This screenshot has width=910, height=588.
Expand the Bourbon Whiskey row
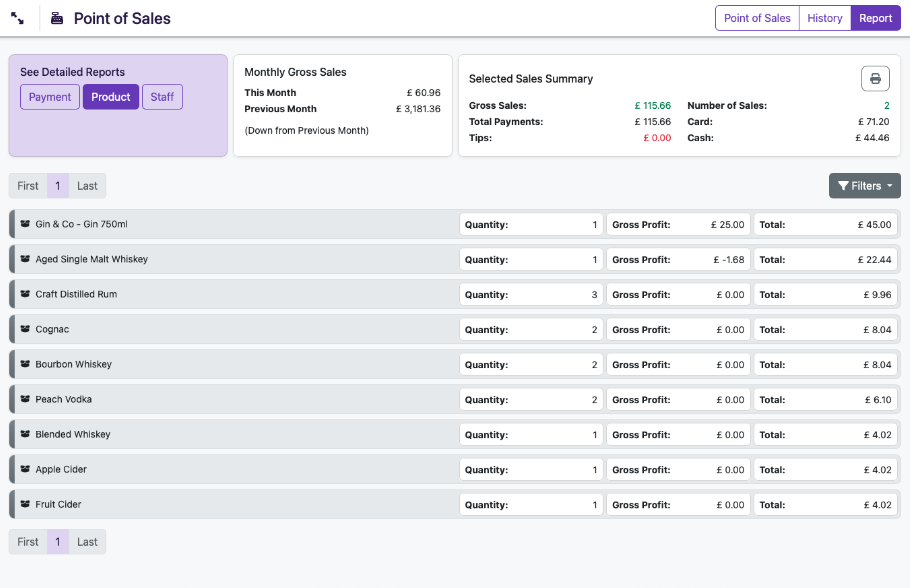point(74,365)
